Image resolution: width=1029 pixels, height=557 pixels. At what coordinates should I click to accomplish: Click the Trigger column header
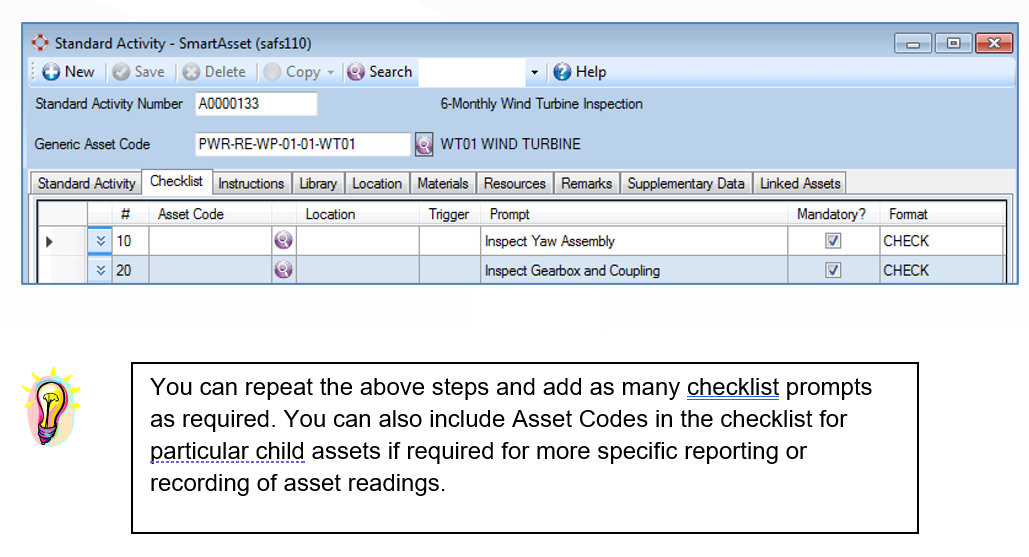tap(450, 214)
